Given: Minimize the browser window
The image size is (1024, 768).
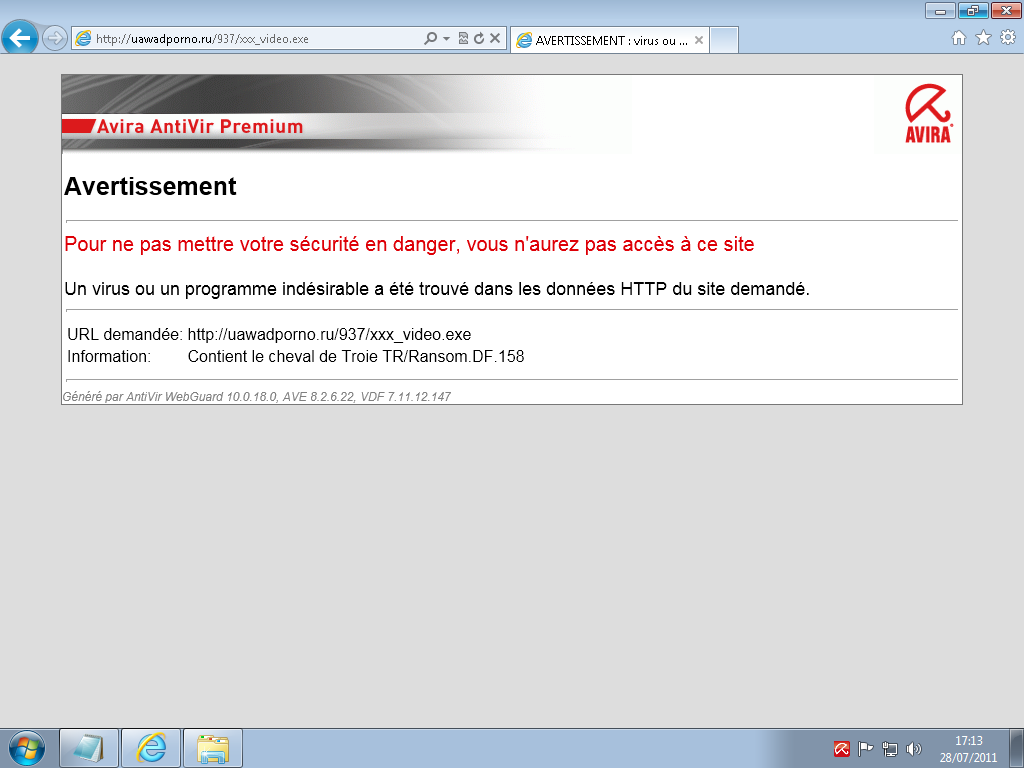Looking at the screenshot, I should (940, 10).
